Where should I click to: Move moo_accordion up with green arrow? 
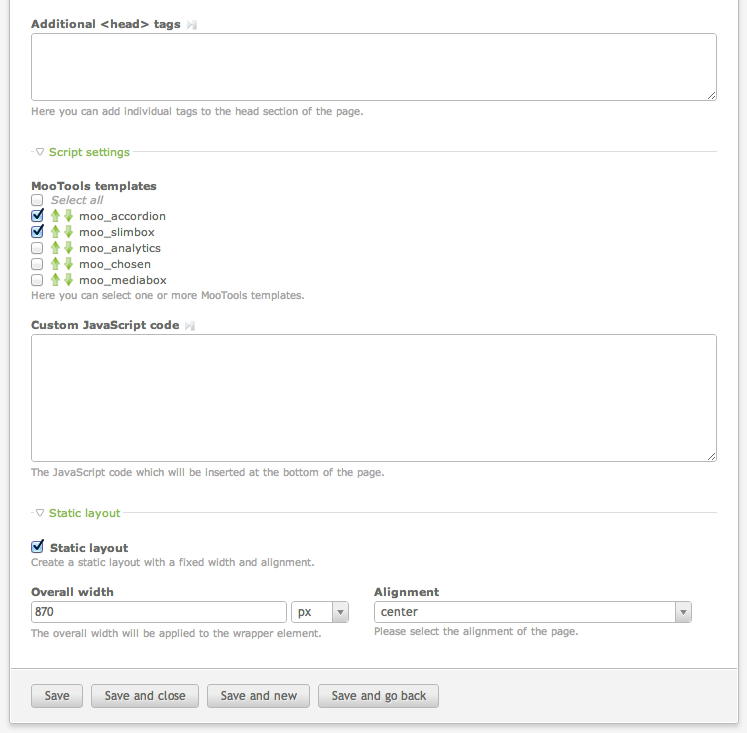[x=55, y=216]
